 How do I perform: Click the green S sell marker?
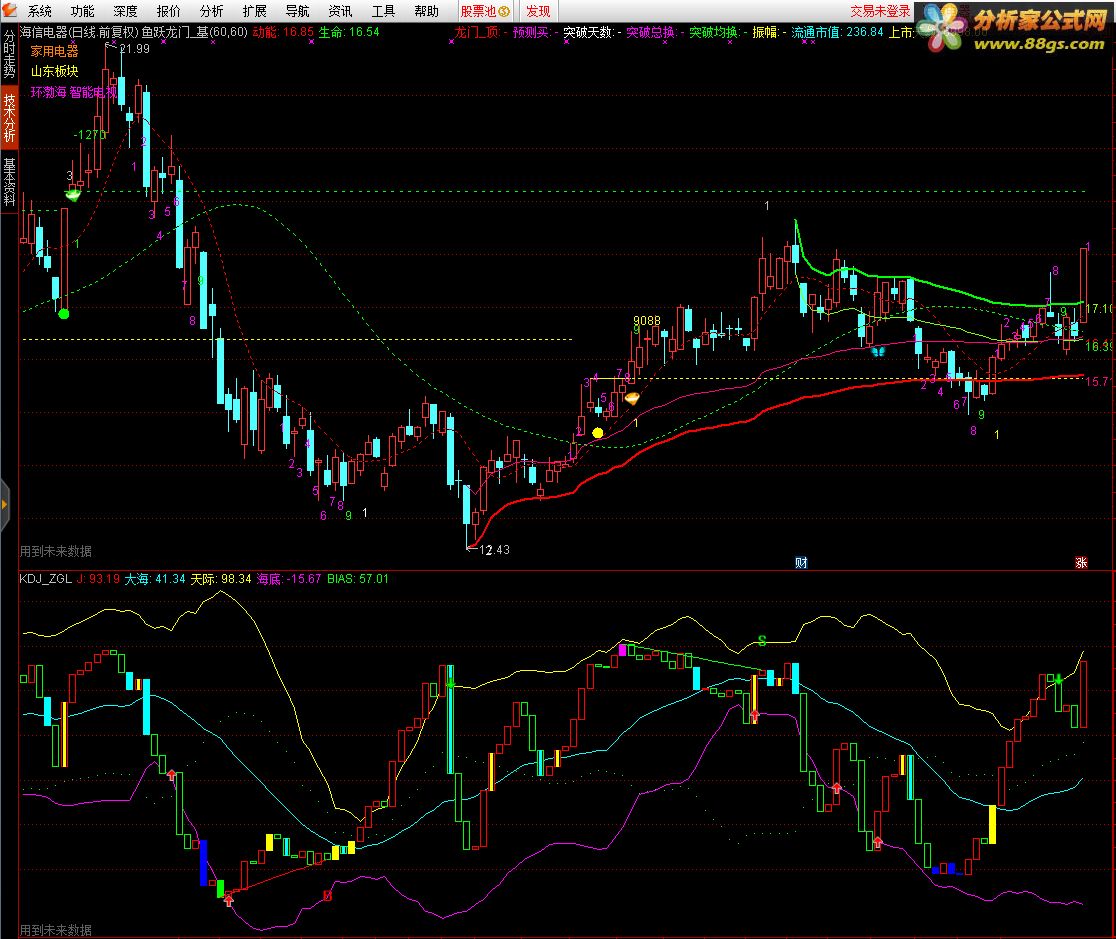point(762,641)
